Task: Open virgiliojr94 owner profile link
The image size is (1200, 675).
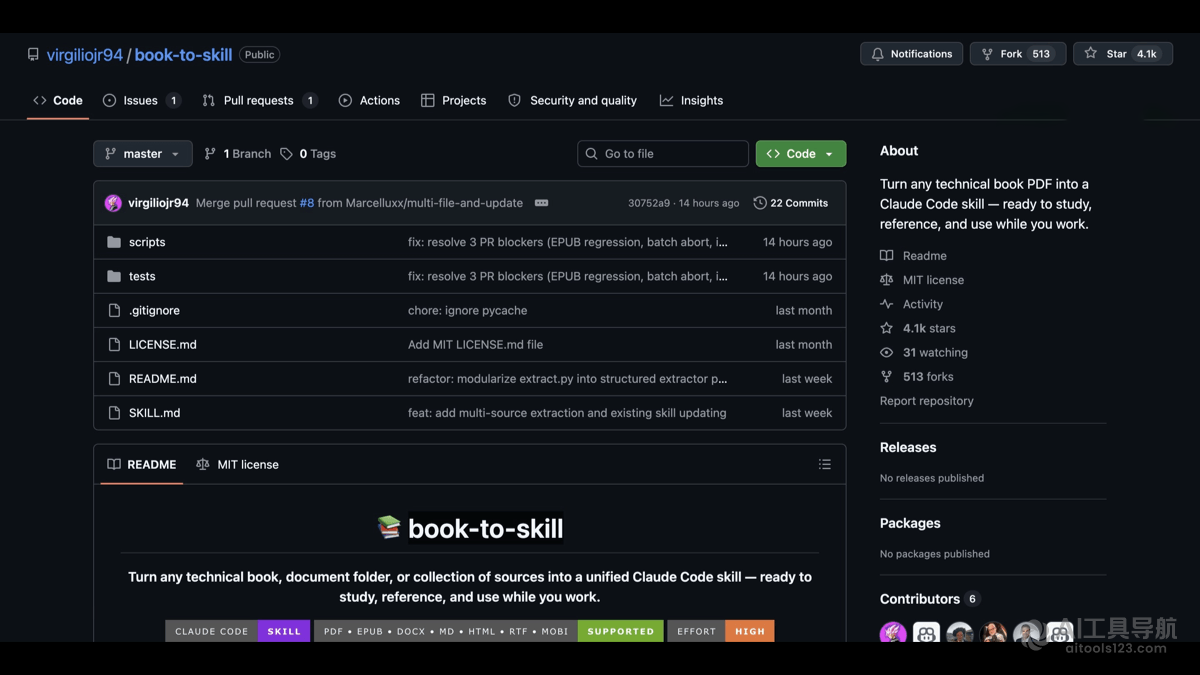Action: (85, 55)
